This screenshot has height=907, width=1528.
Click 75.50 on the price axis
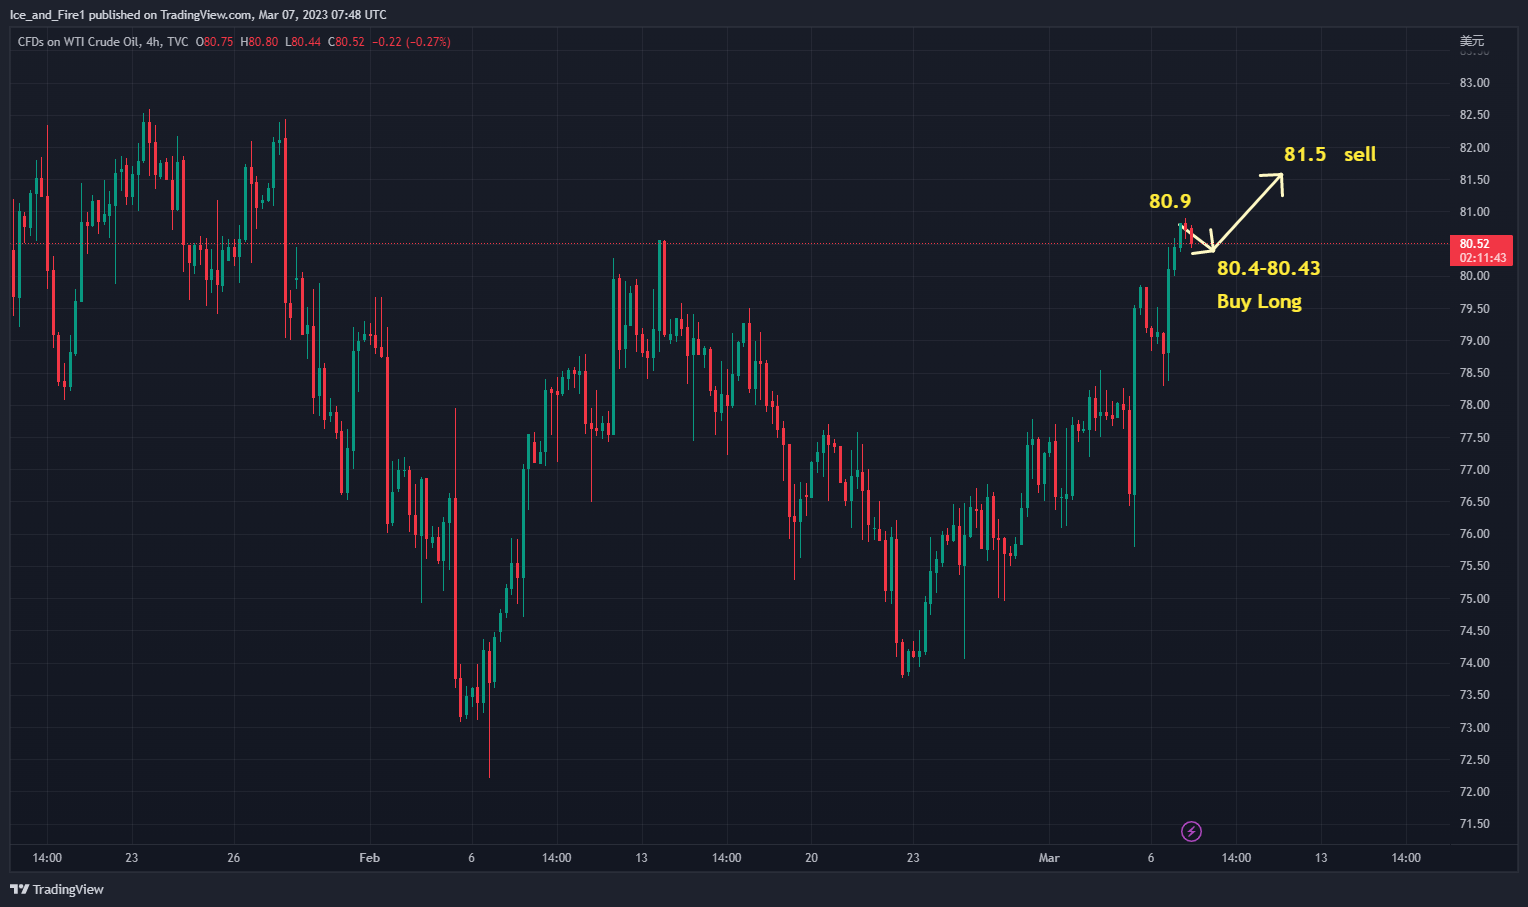click(1474, 566)
